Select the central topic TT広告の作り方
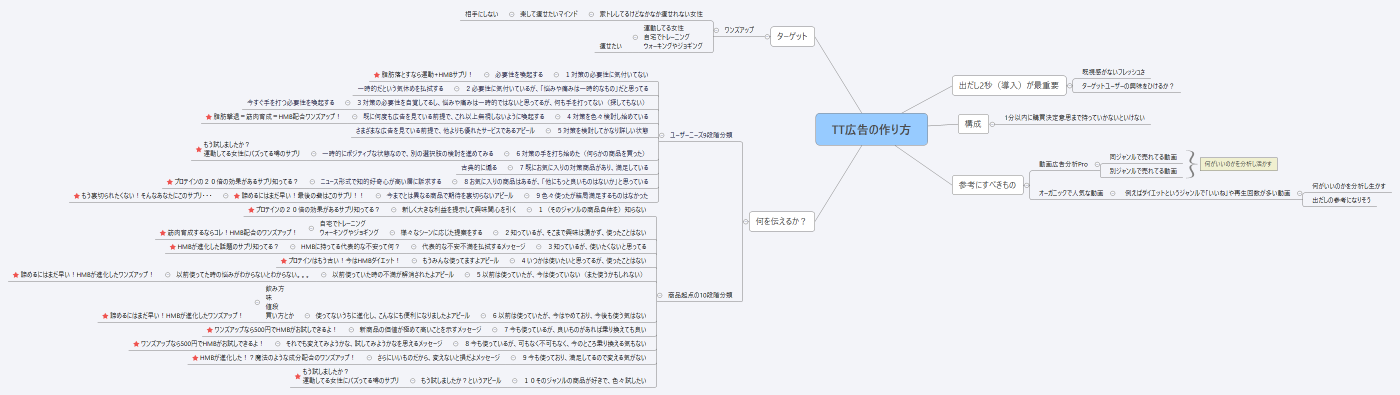 [871, 129]
